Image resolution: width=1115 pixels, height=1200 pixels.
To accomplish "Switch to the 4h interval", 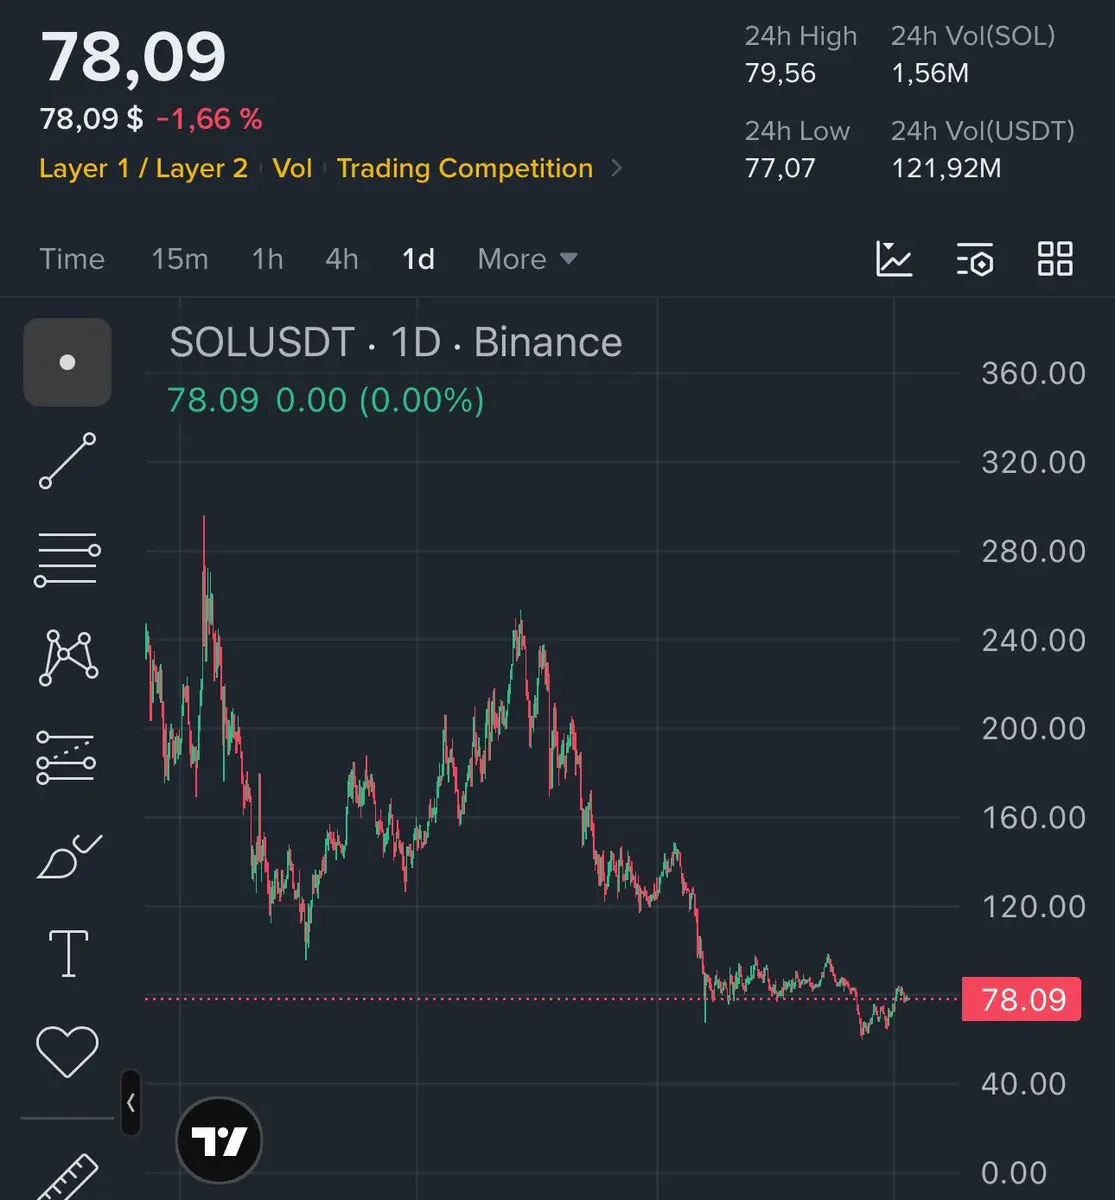I will tap(342, 259).
